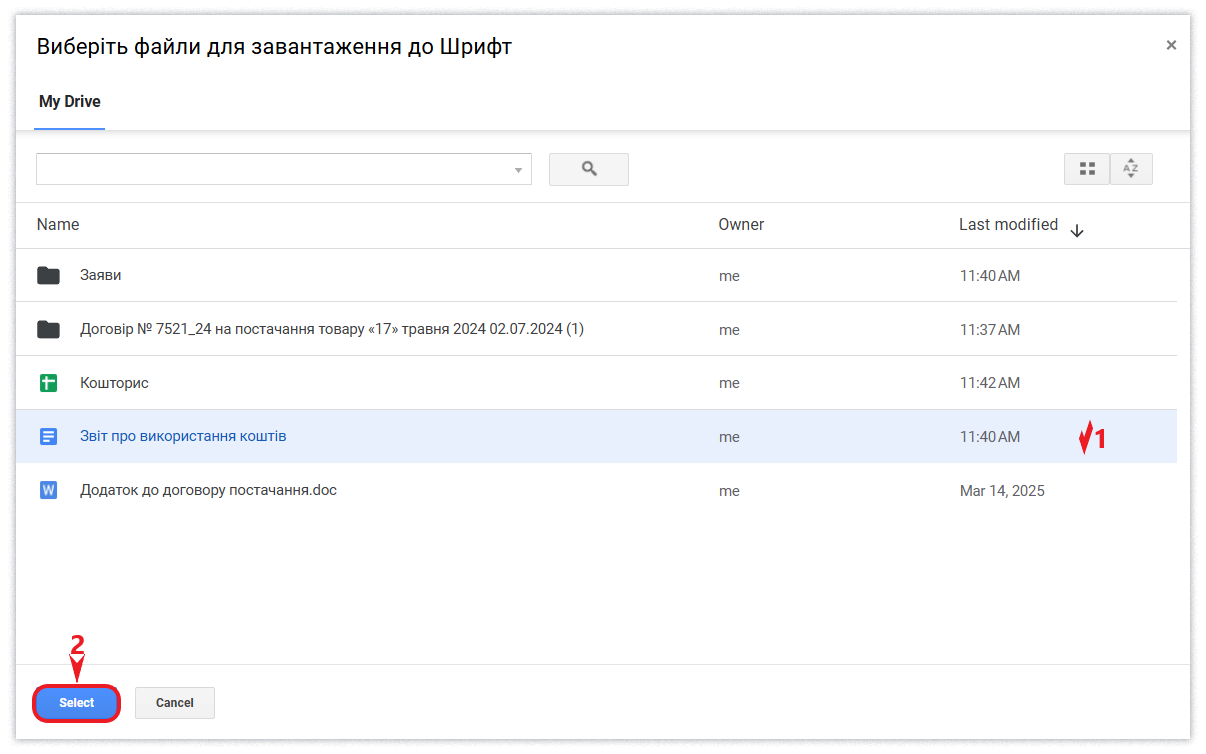Focus the file search input field
The image size is (1206, 754).
tap(272, 169)
